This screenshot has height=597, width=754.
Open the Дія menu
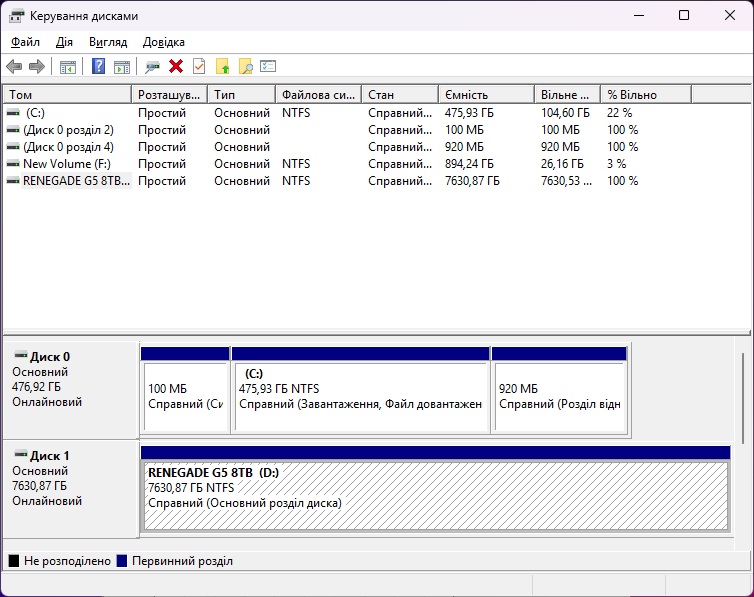[x=64, y=42]
